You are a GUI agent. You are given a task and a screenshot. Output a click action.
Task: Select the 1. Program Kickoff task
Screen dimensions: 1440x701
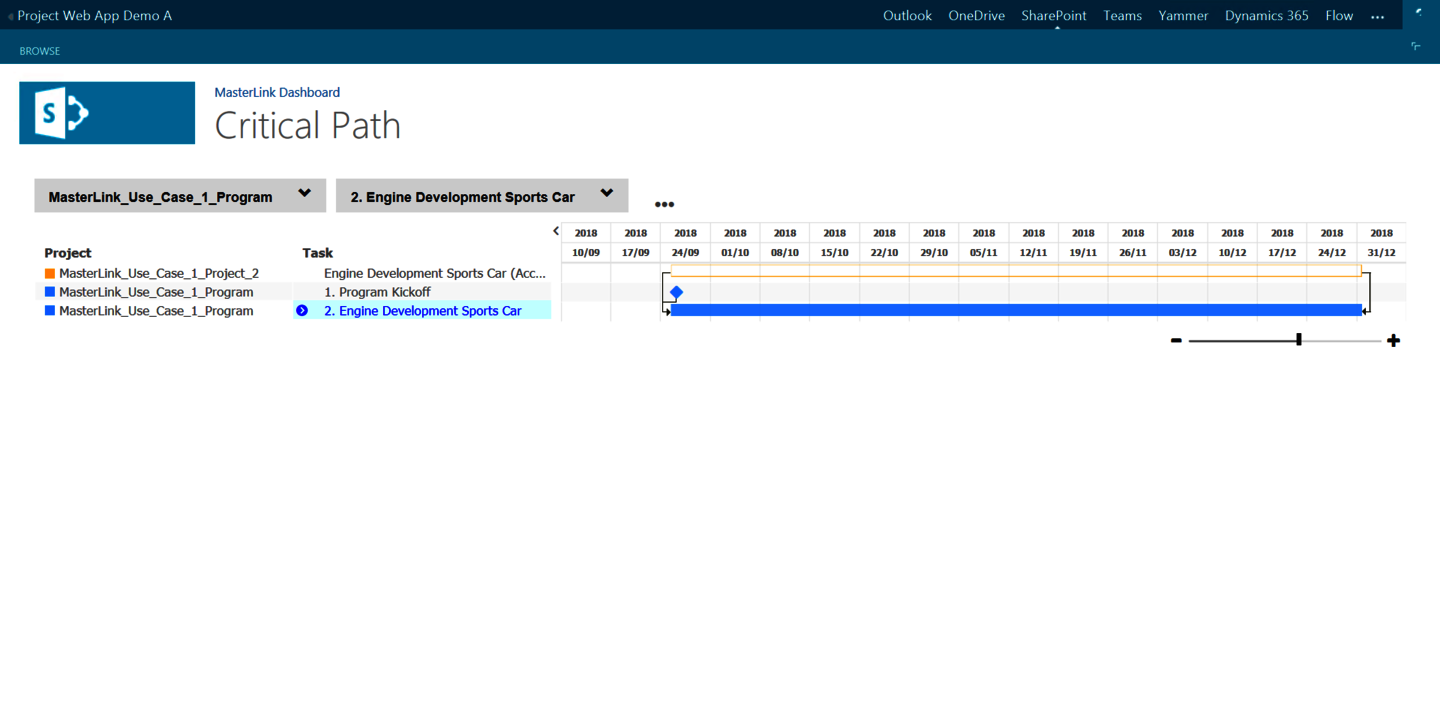click(377, 292)
